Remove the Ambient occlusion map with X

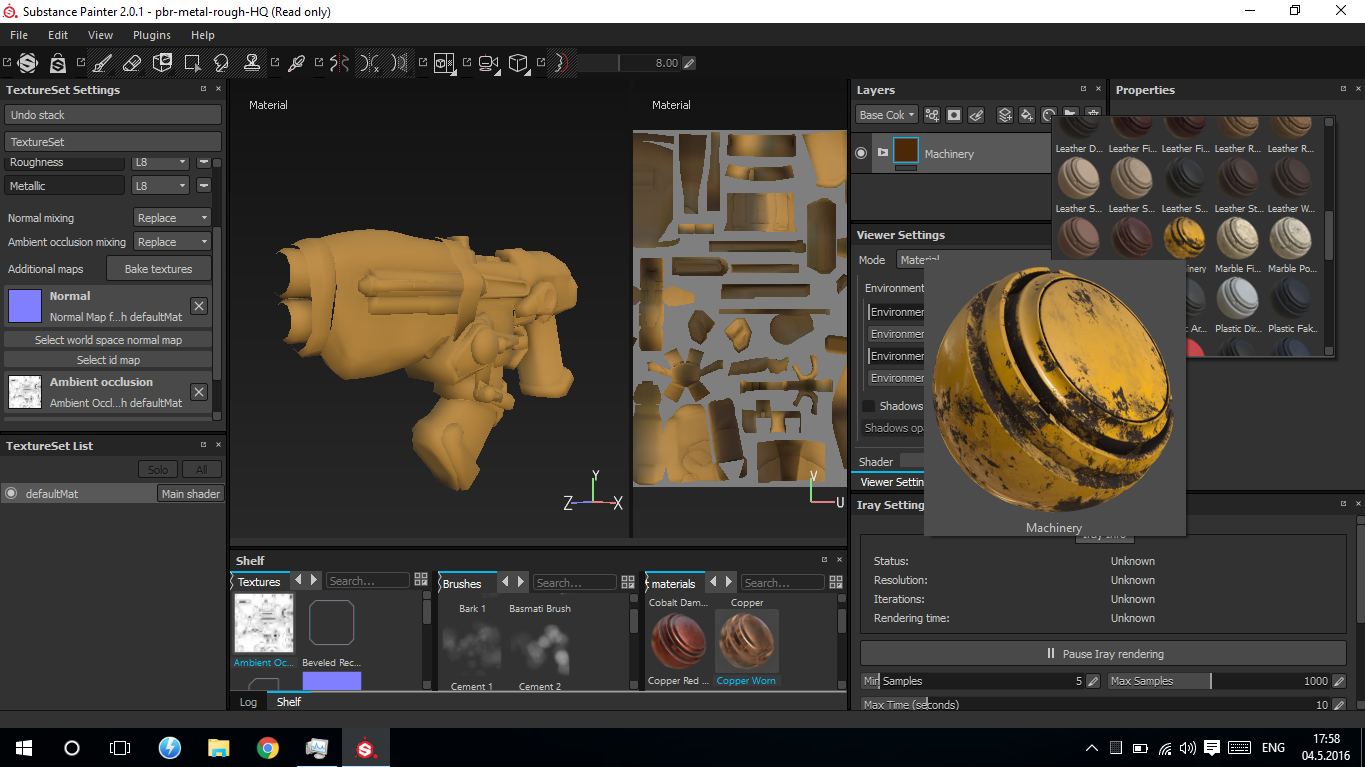(x=199, y=392)
